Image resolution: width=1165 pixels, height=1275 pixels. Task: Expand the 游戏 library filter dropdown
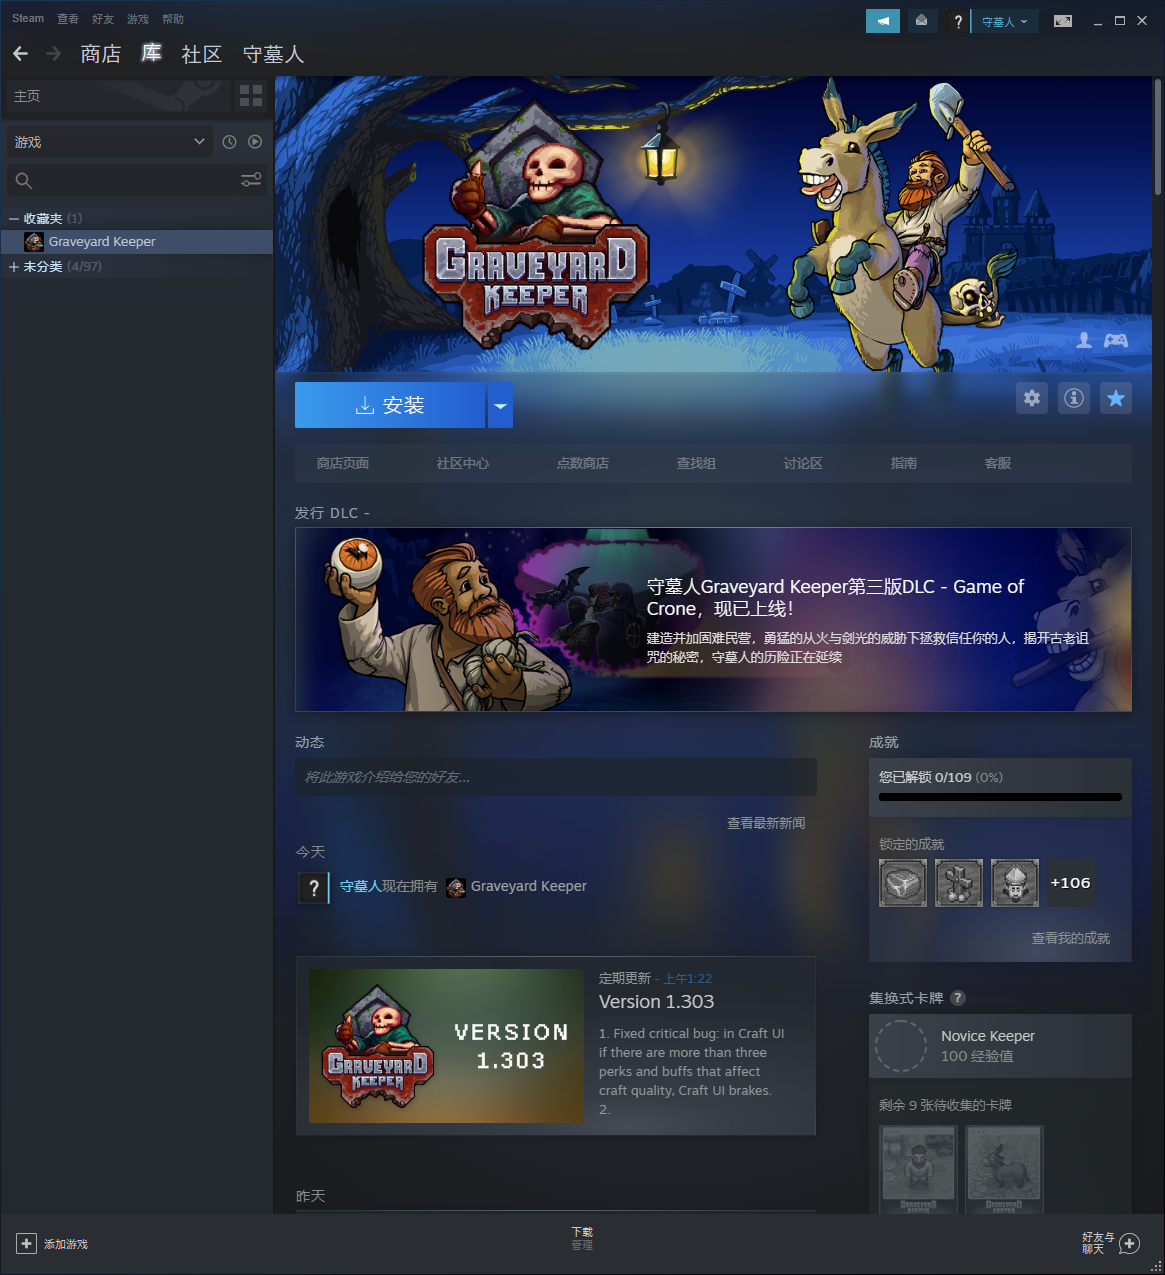click(x=110, y=142)
